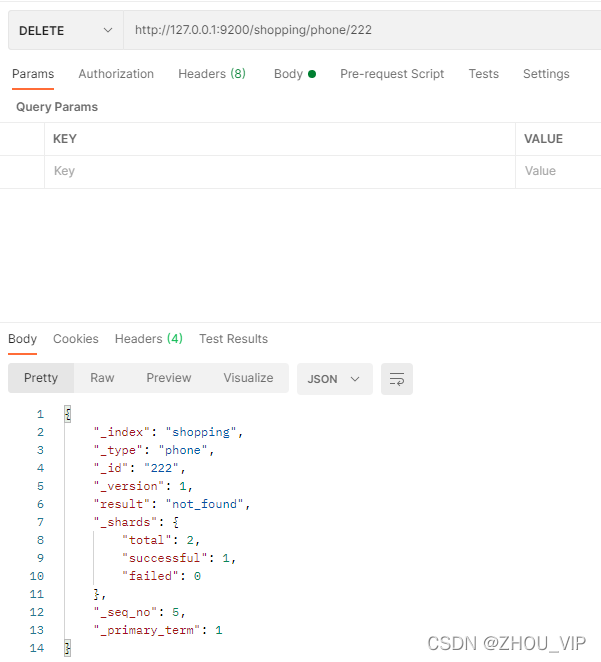Viewport: 601px width, 662px height.
Task: Click the query param Key field
Action: tap(280, 171)
